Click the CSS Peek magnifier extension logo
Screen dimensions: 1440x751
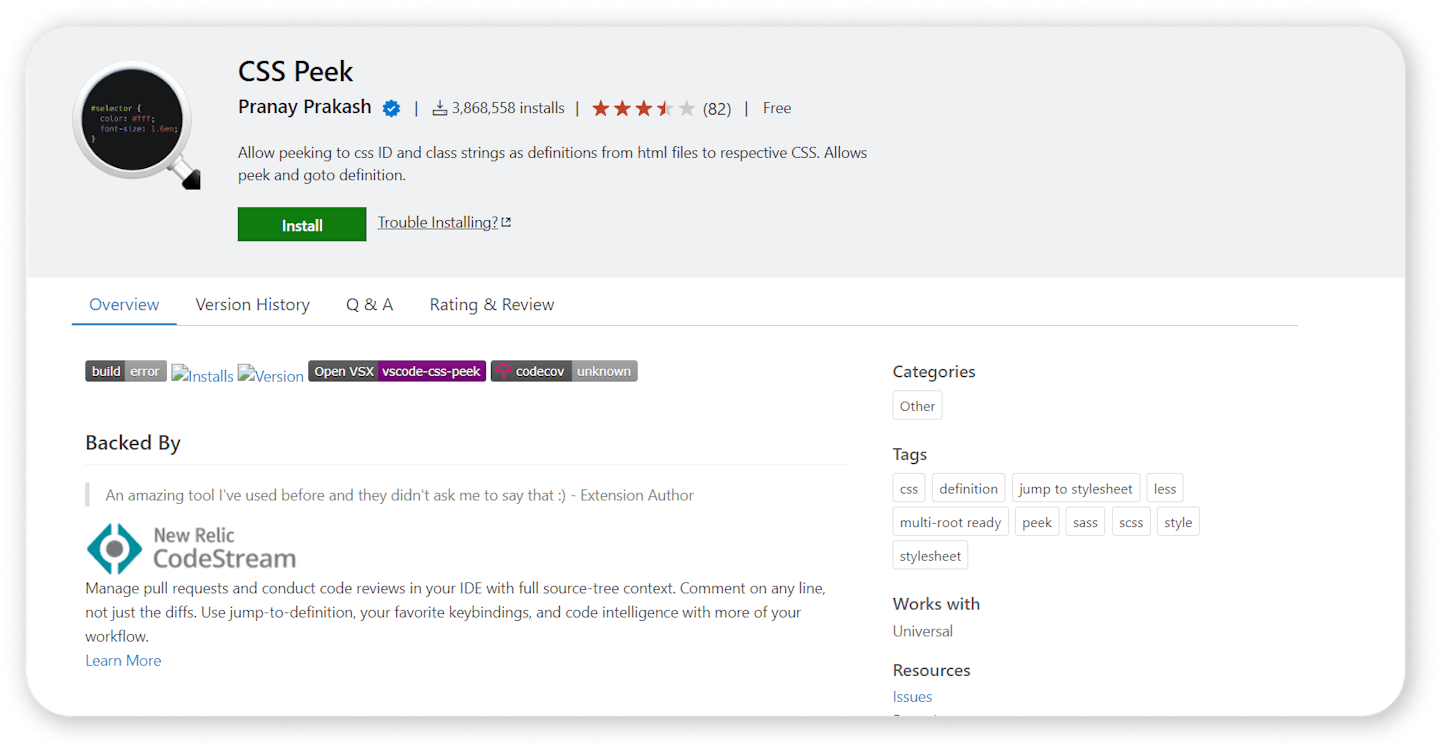pos(137,124)
